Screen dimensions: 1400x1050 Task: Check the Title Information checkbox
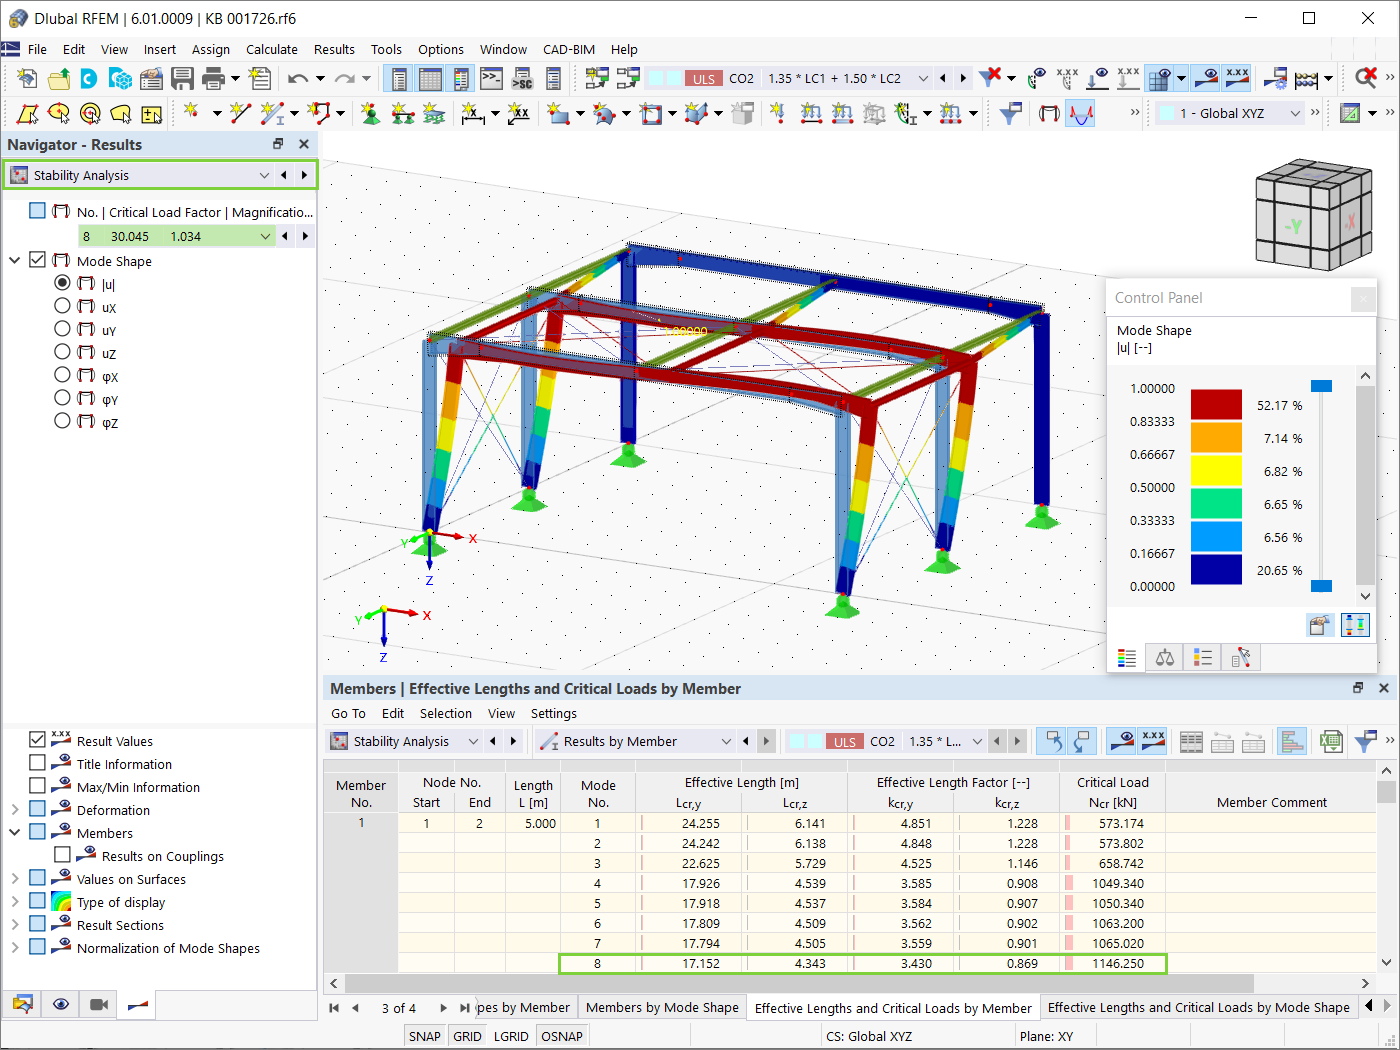click(37, 763)
